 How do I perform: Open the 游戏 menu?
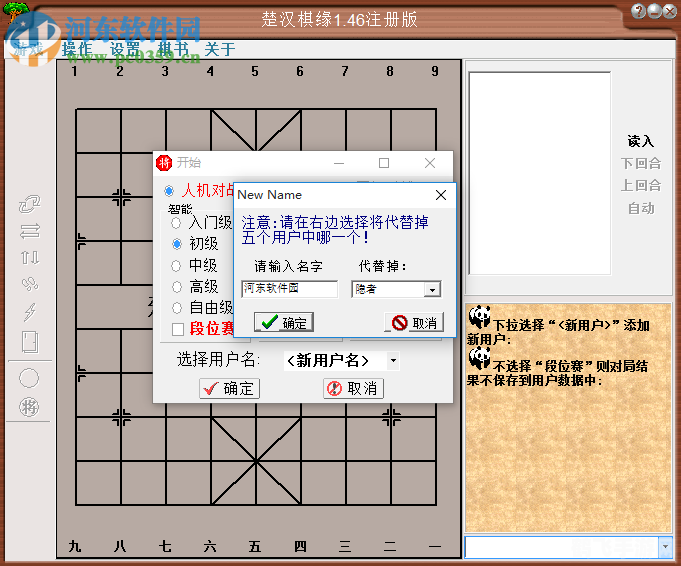coord(28,49)
